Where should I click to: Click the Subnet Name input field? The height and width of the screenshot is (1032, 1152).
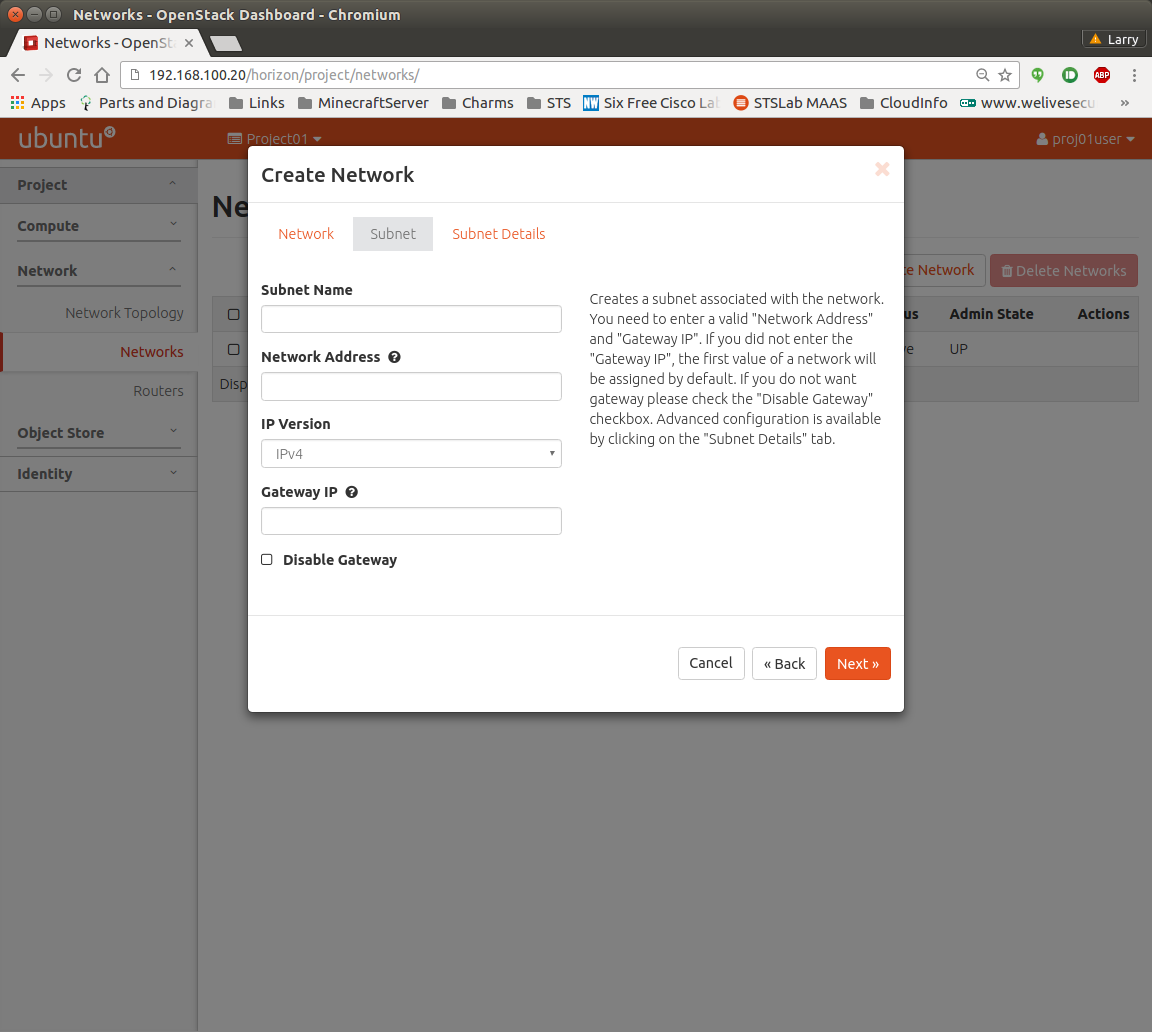point(411,319)
